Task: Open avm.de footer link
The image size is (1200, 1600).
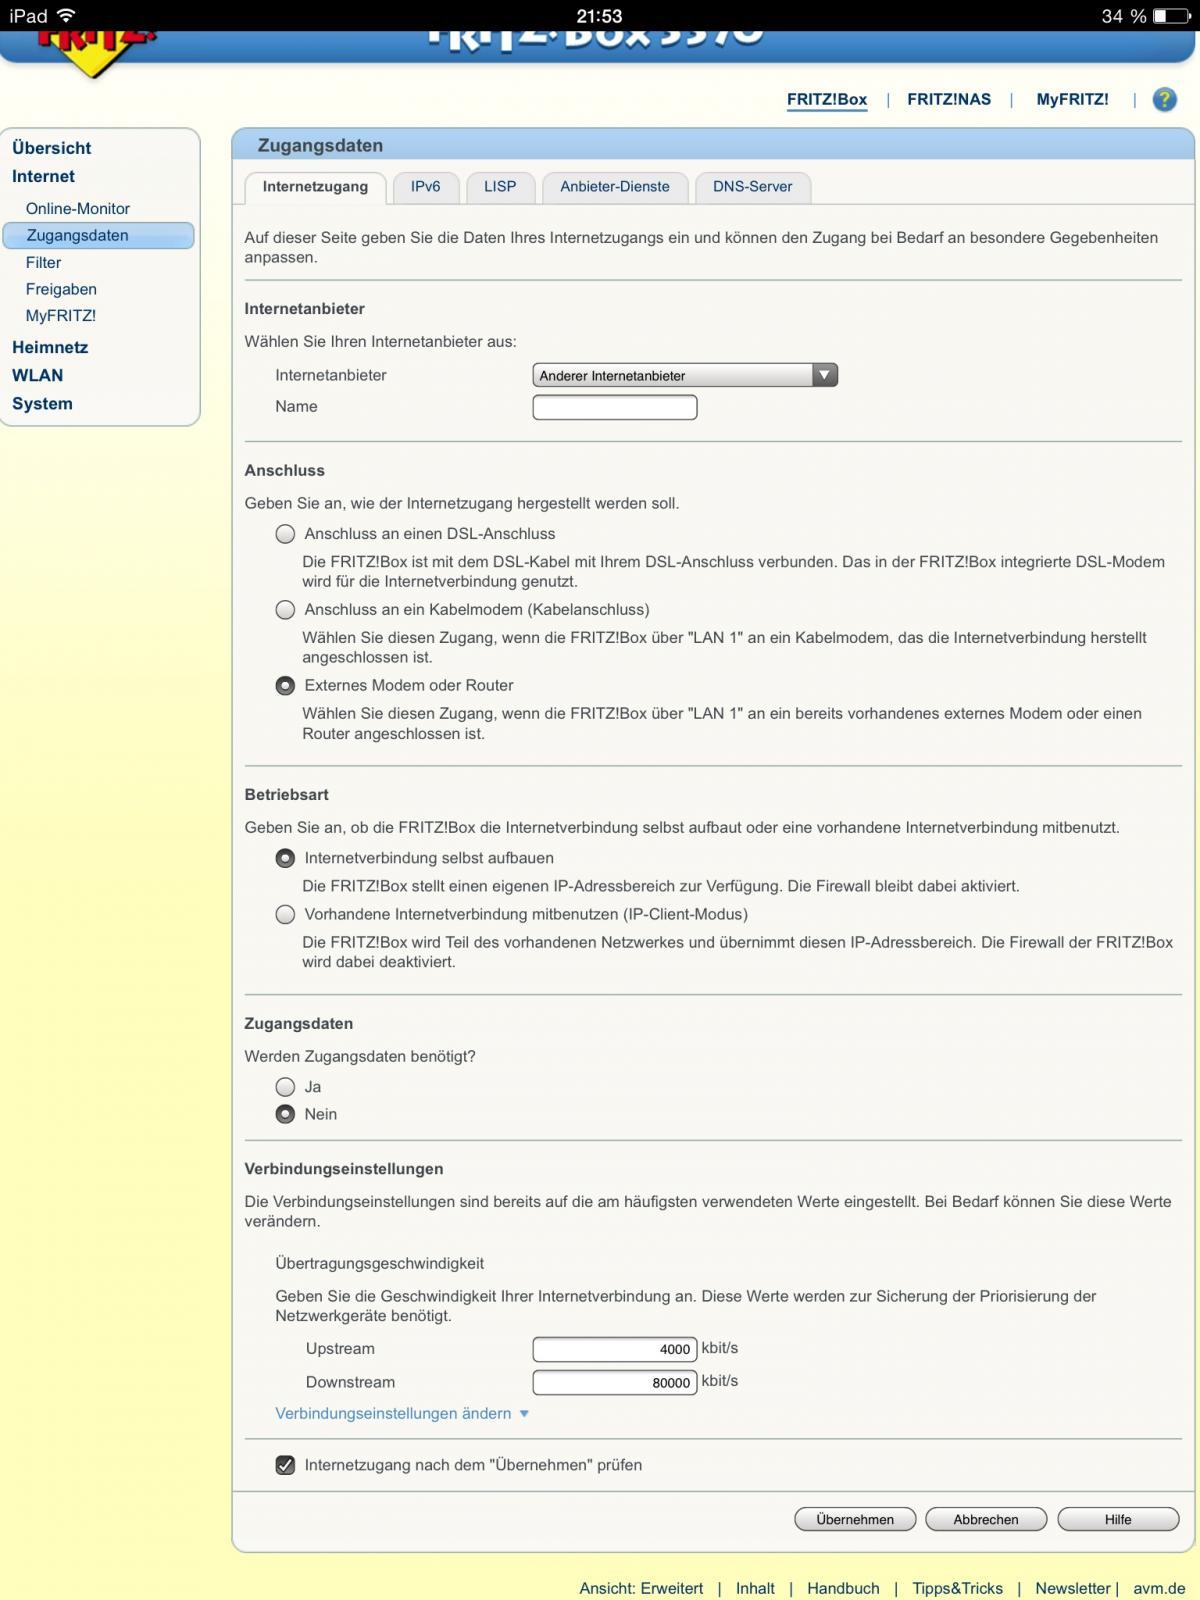Action: 1159,1588
